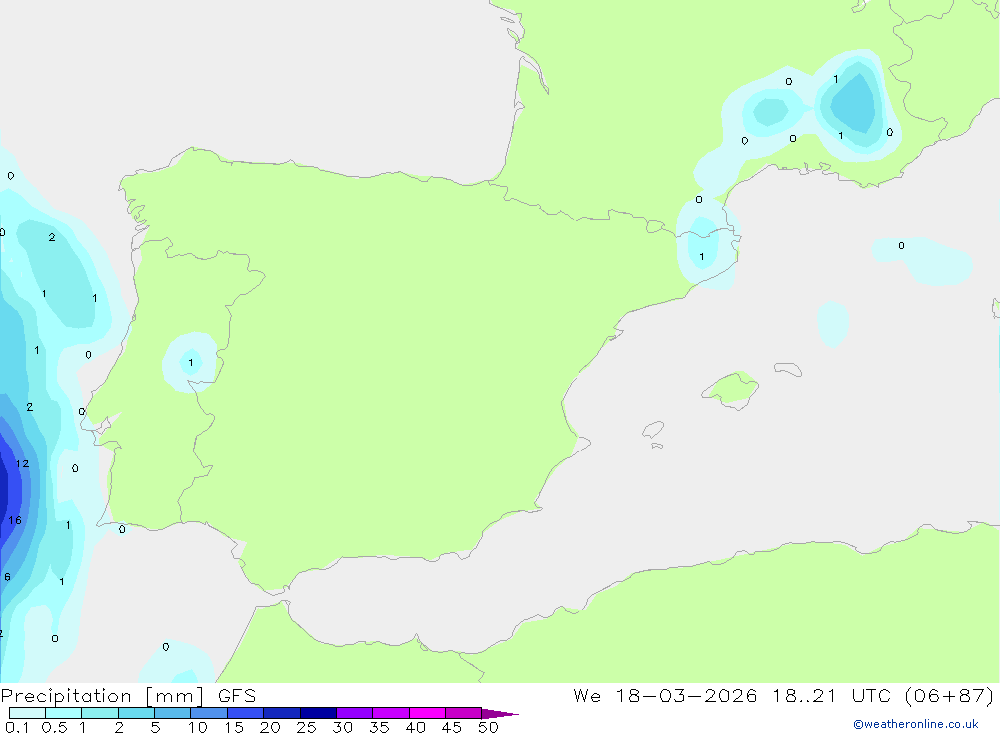Click the (06+87) forecast hour text

[949, 695]
